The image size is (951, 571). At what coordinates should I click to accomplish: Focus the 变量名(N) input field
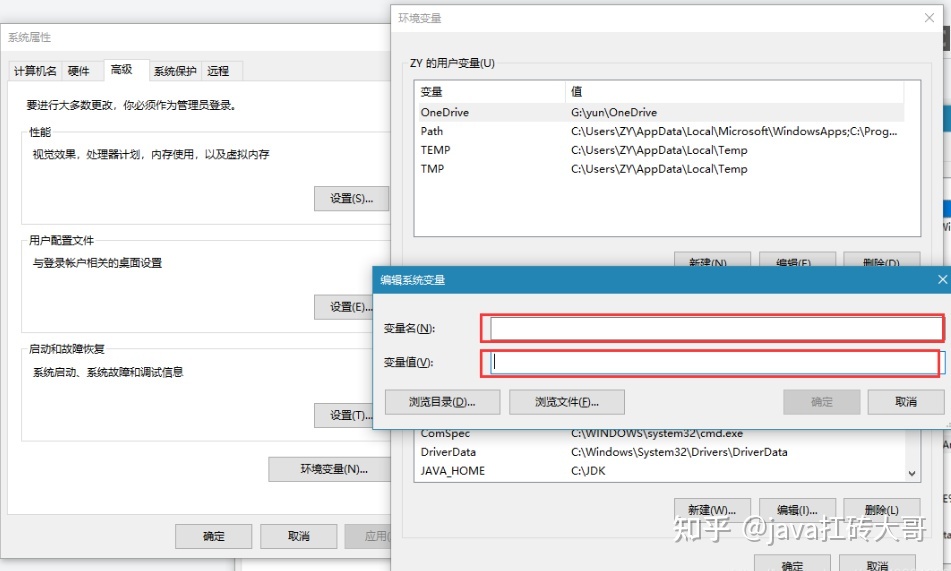716,328
